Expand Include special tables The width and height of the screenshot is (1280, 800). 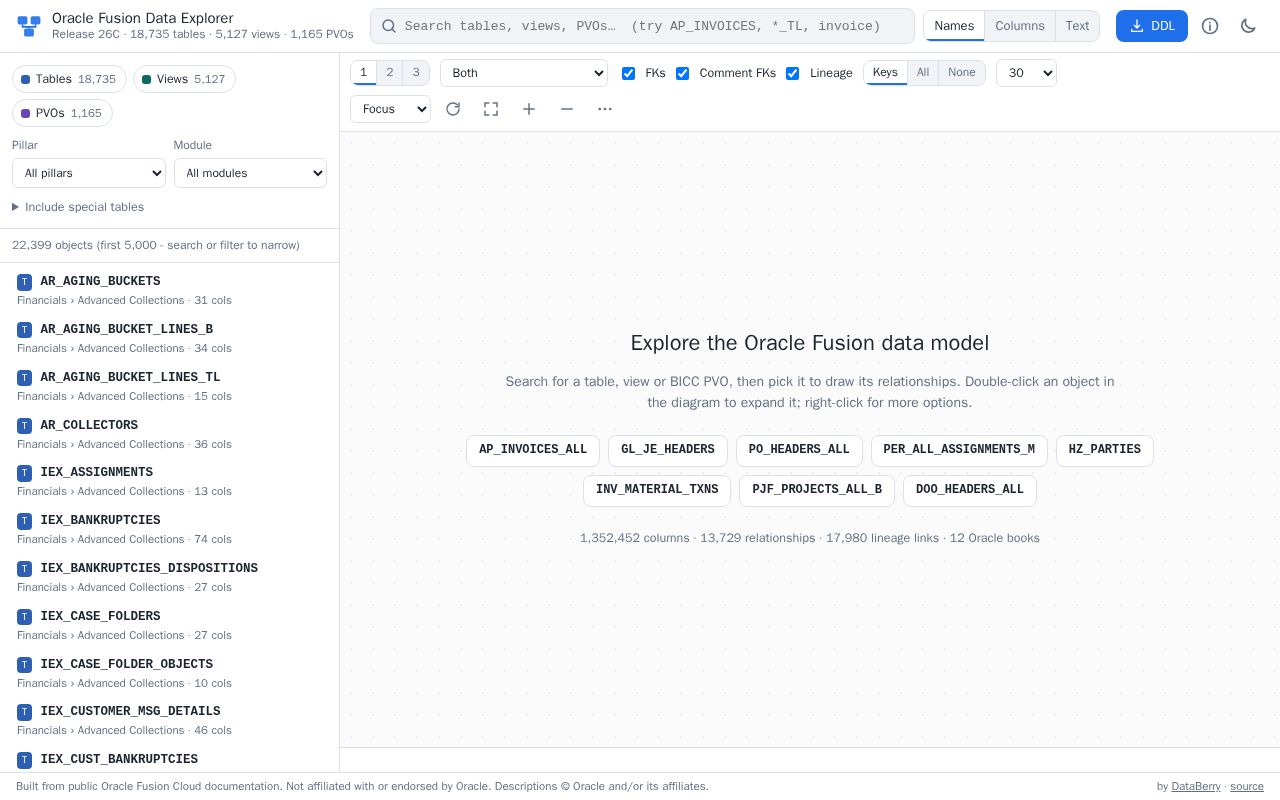[x=78, y=207]
